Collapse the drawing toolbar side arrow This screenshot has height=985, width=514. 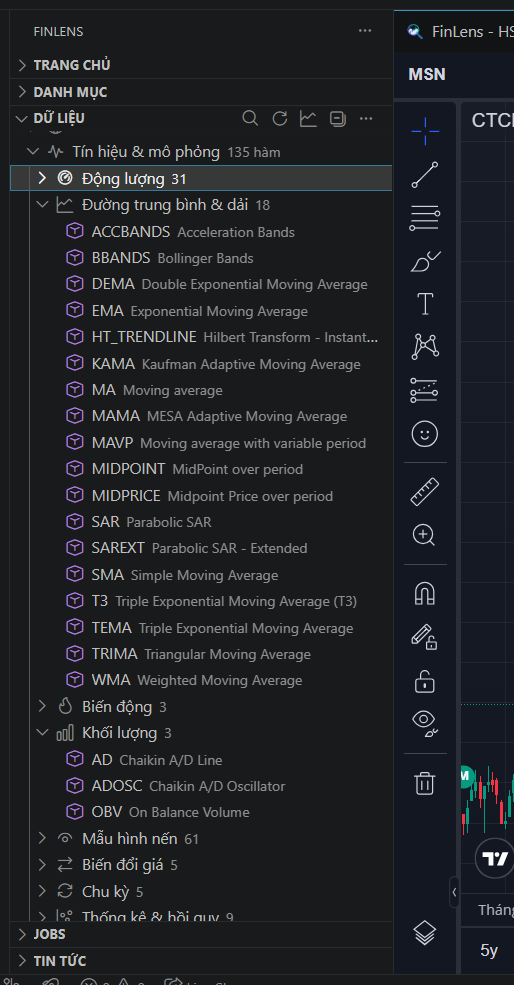tap(454, 892)
